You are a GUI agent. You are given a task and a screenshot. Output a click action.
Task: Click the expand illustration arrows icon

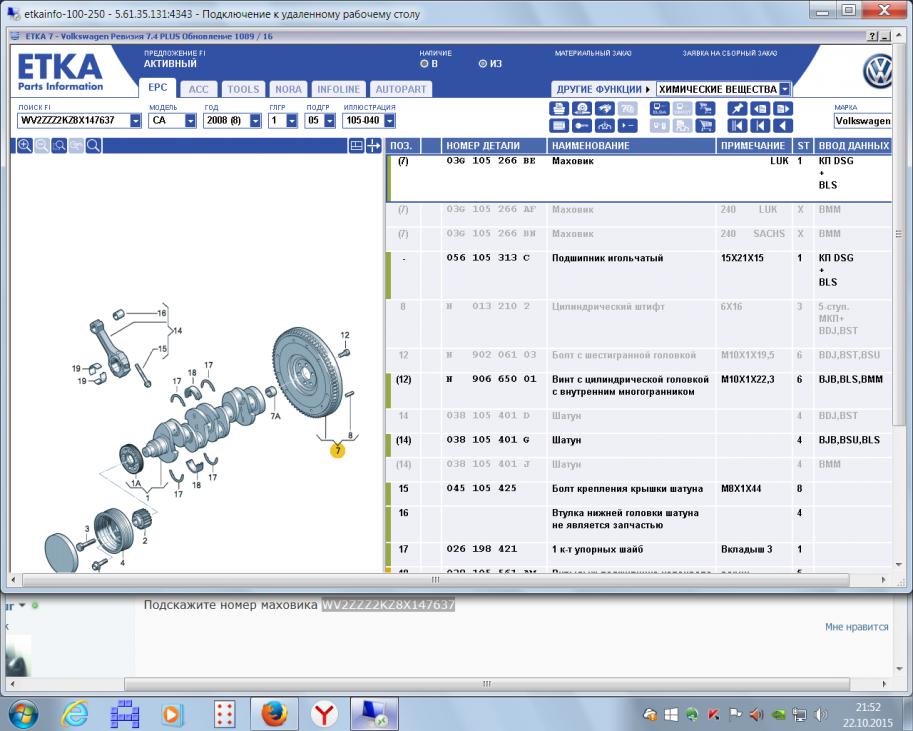click(x=373, y=146)
